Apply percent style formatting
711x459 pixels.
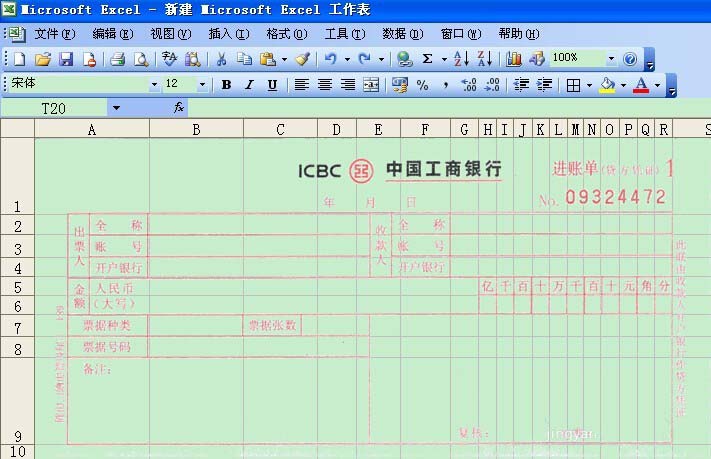pos(423,85)
